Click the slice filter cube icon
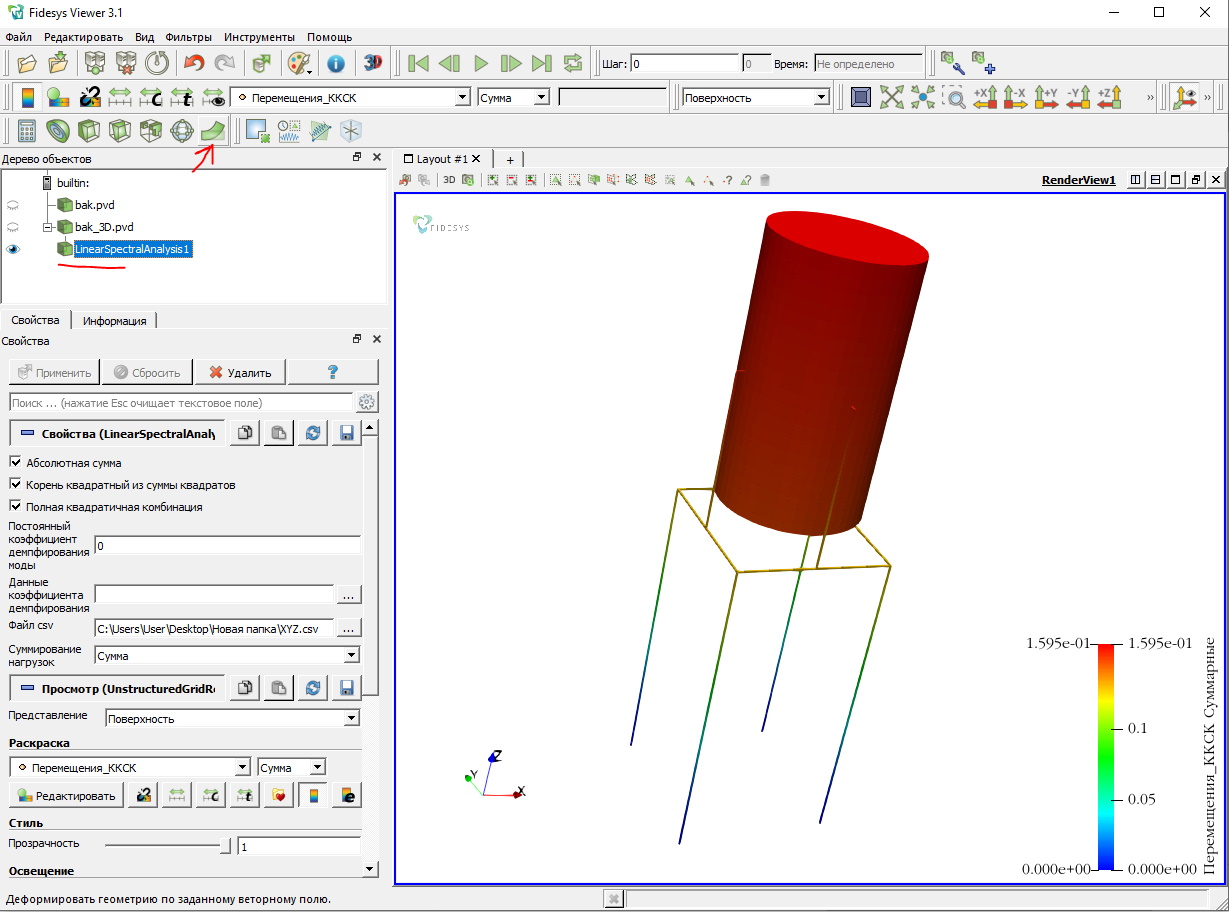The height and width of the screenshot is (912, 1229). pos(120,130)
